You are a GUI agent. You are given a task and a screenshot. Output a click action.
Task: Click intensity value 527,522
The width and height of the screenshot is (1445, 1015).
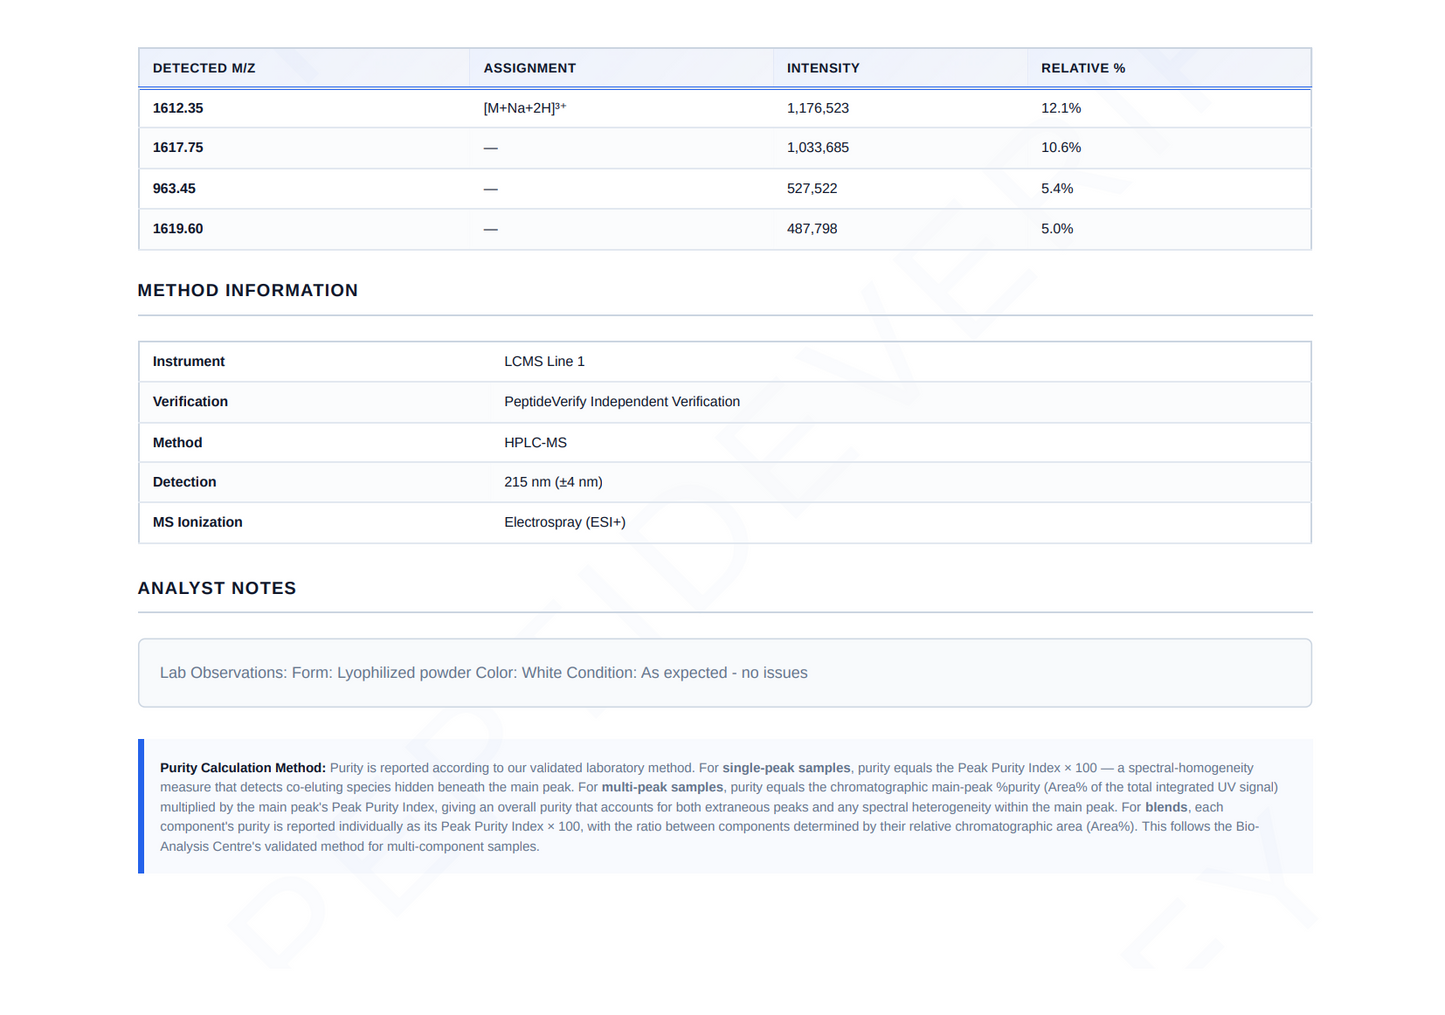tap(812, 188)
